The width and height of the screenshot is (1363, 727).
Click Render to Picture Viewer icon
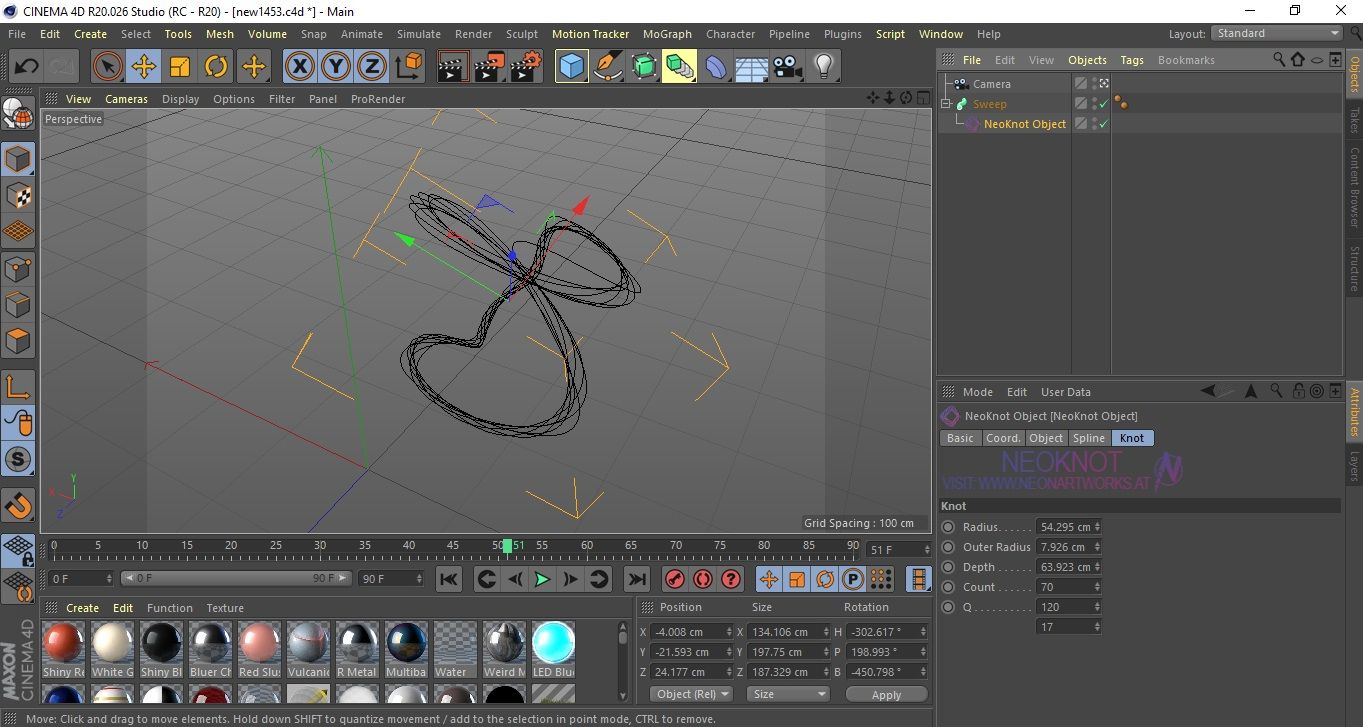pyautogui.click(x=489, y=67)
